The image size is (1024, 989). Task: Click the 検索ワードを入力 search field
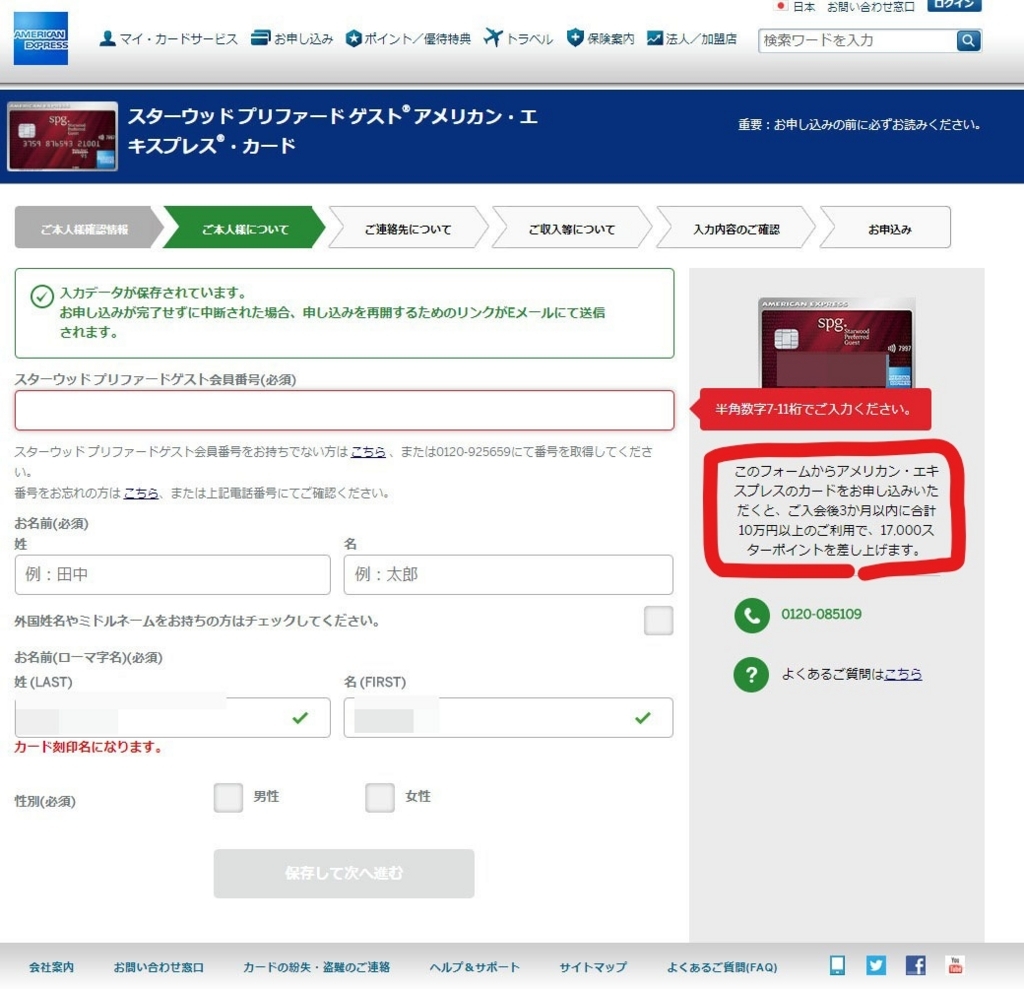(x=857, y=41)
